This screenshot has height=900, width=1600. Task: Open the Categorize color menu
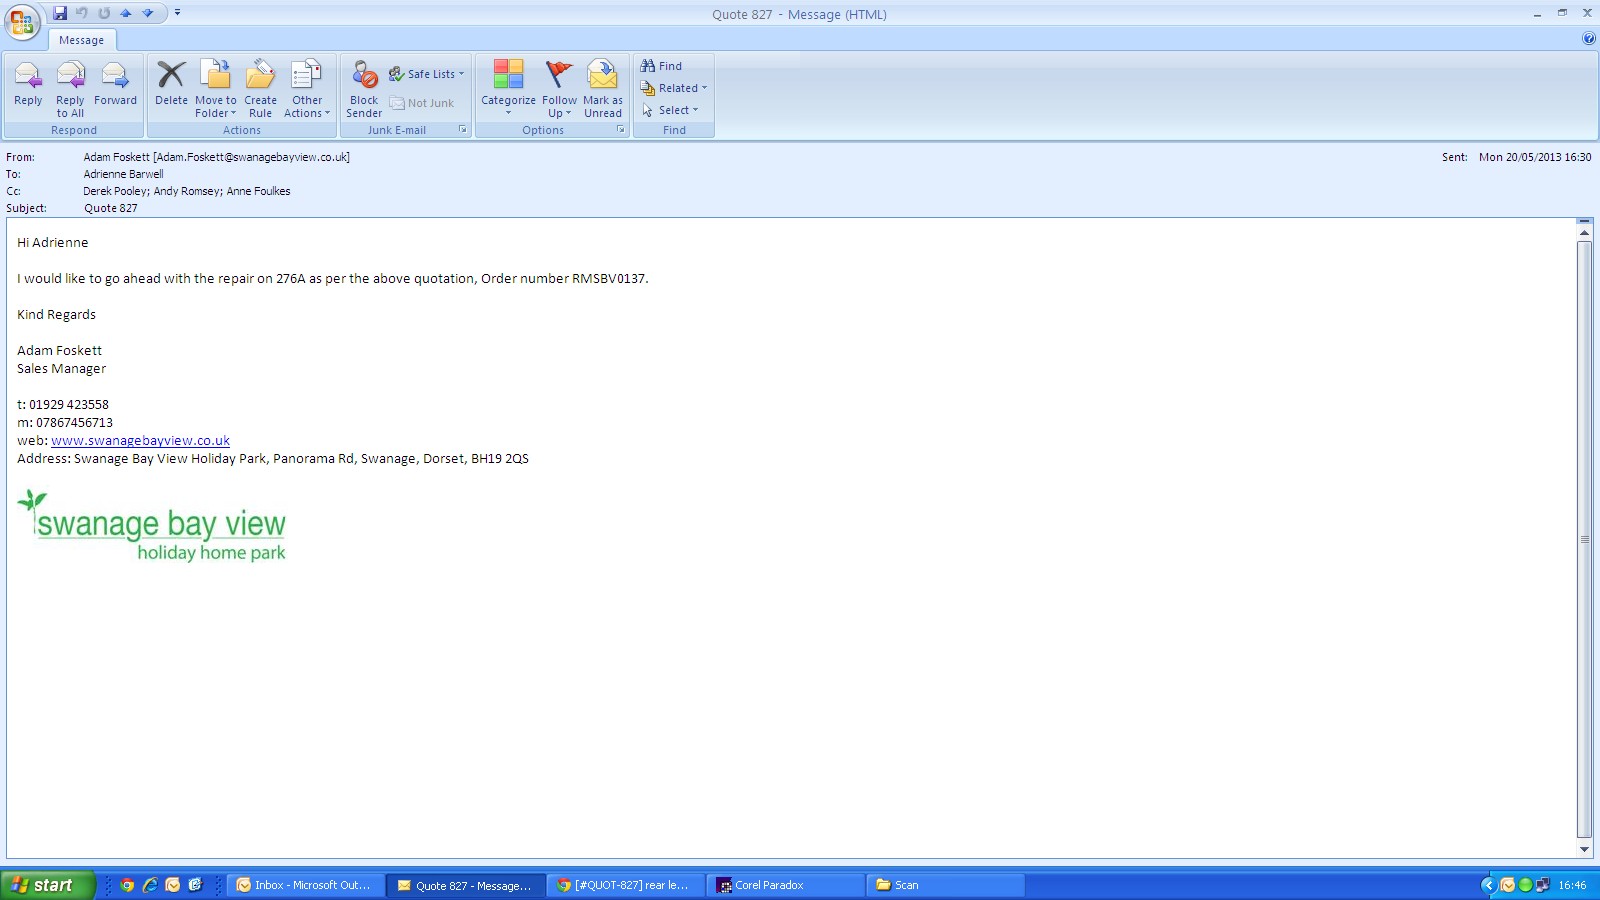click(508, 88)
